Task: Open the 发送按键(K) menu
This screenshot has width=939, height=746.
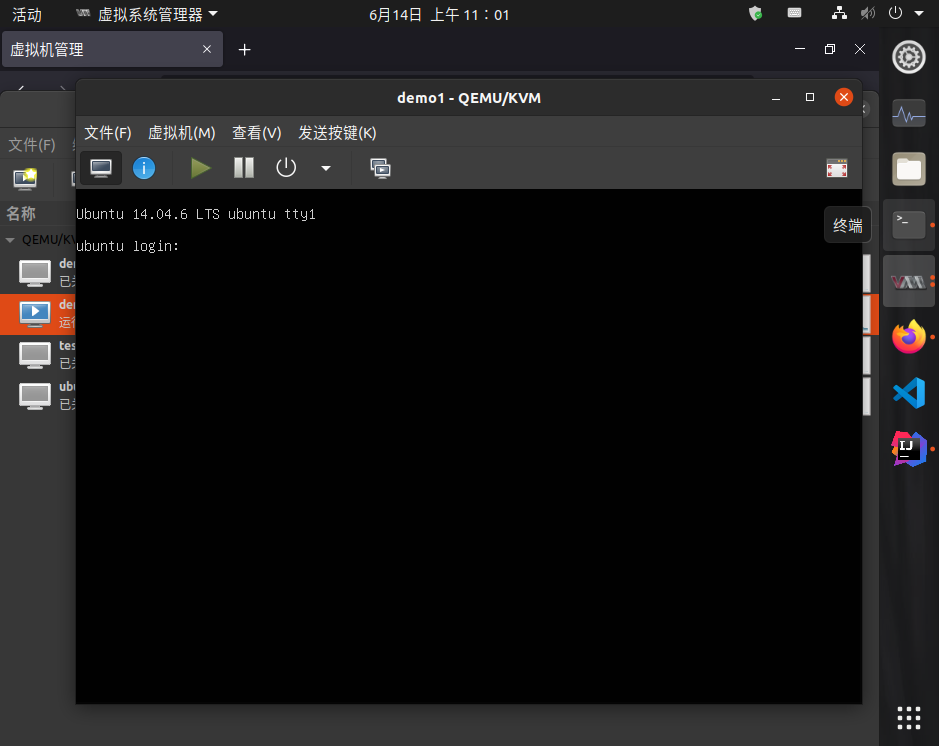Action: [337, 133]
